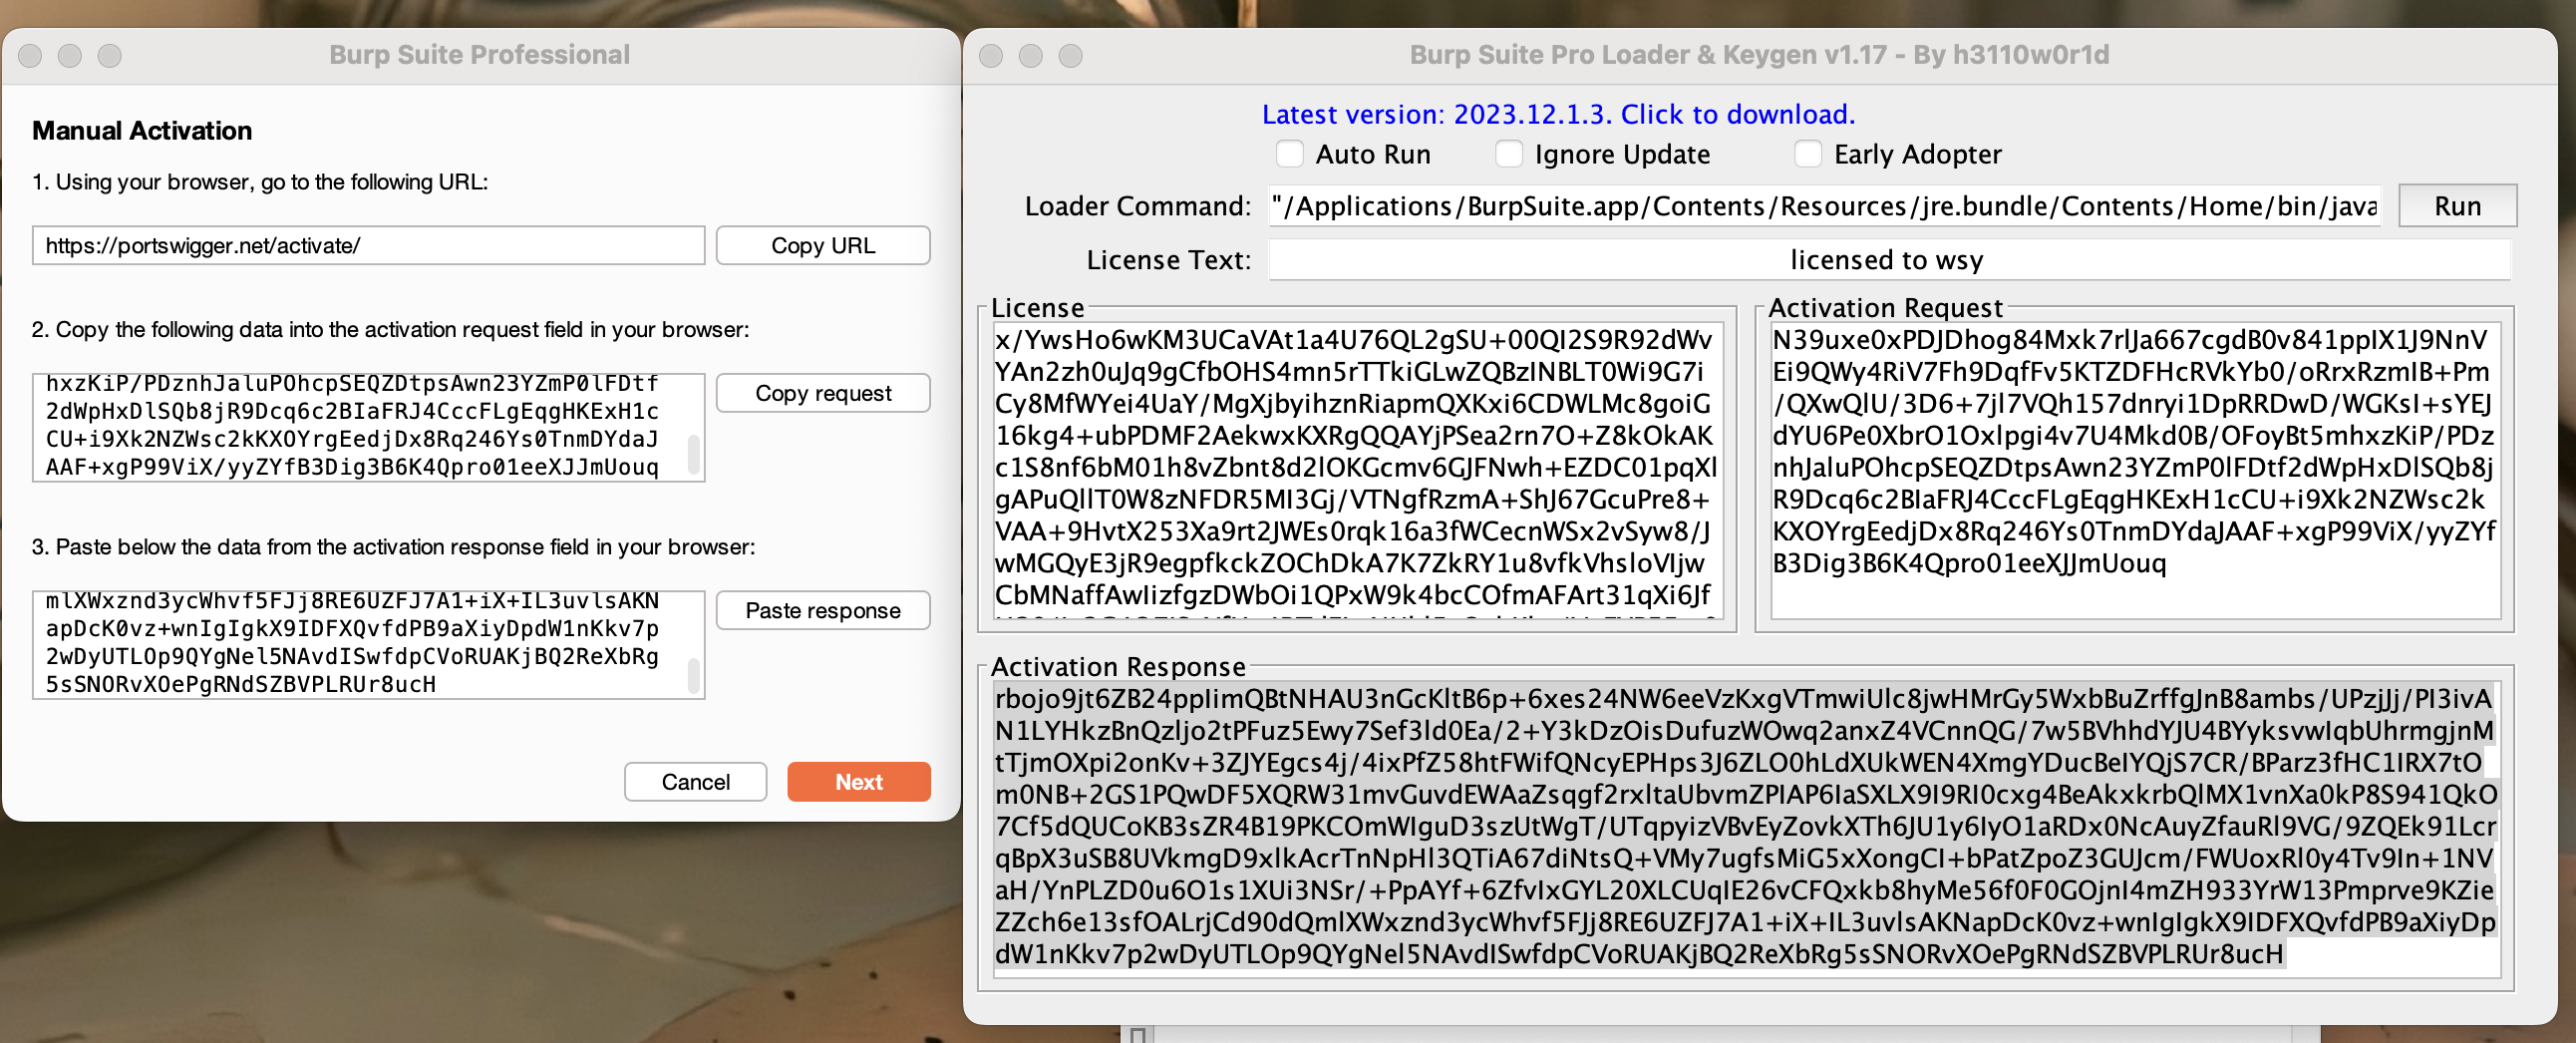2576x1043 pixels.
Task: Close the Loader & Keygen window
Action: [x=991, y=56]
